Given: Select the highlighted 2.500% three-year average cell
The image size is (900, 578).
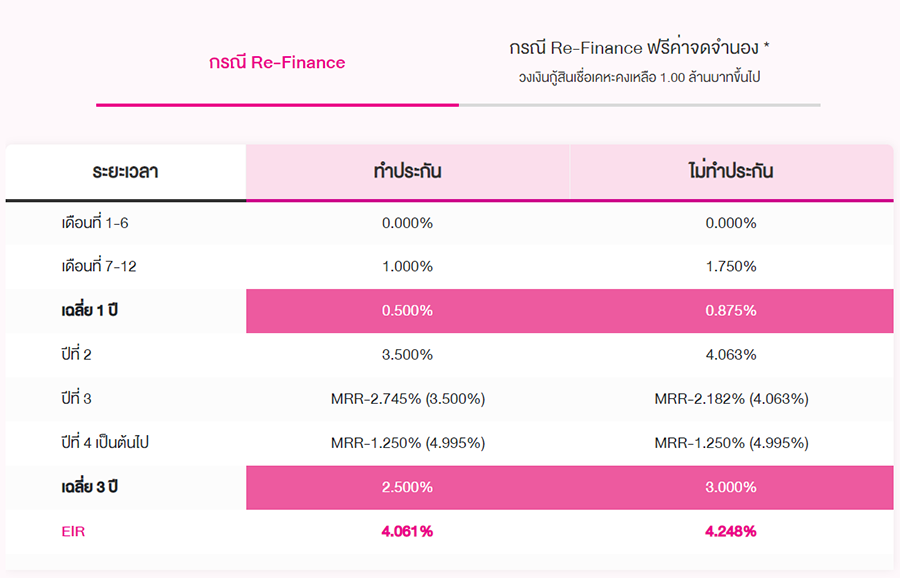Looking at the screenshot, I should tap(407, 487).
